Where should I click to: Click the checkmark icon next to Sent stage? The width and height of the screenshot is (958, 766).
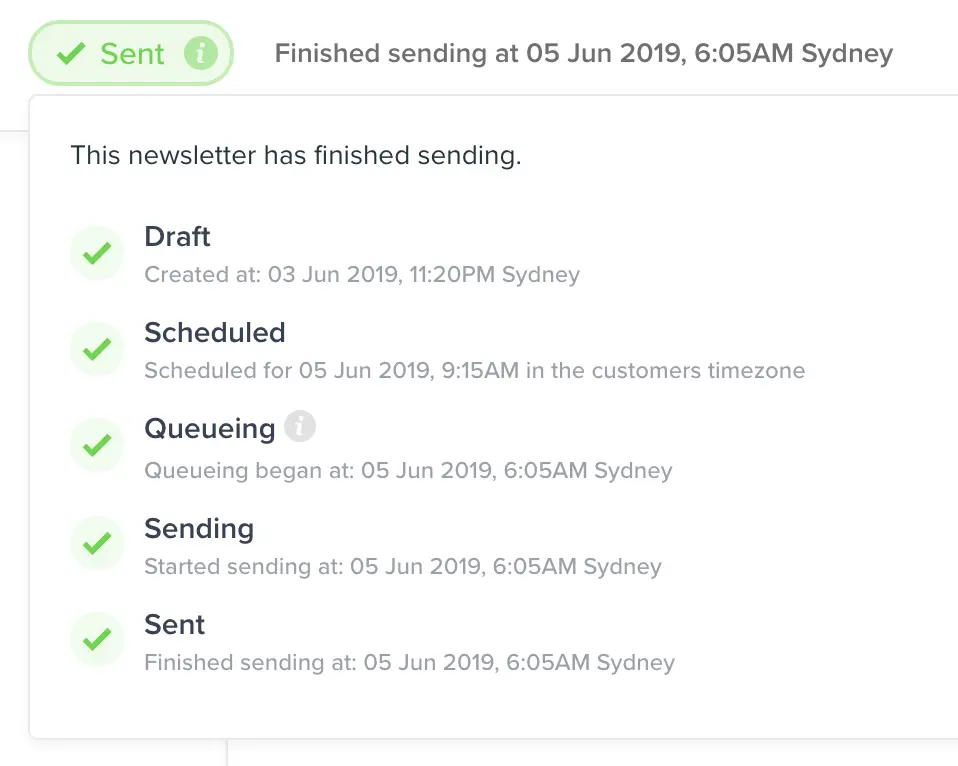[96, 639]
